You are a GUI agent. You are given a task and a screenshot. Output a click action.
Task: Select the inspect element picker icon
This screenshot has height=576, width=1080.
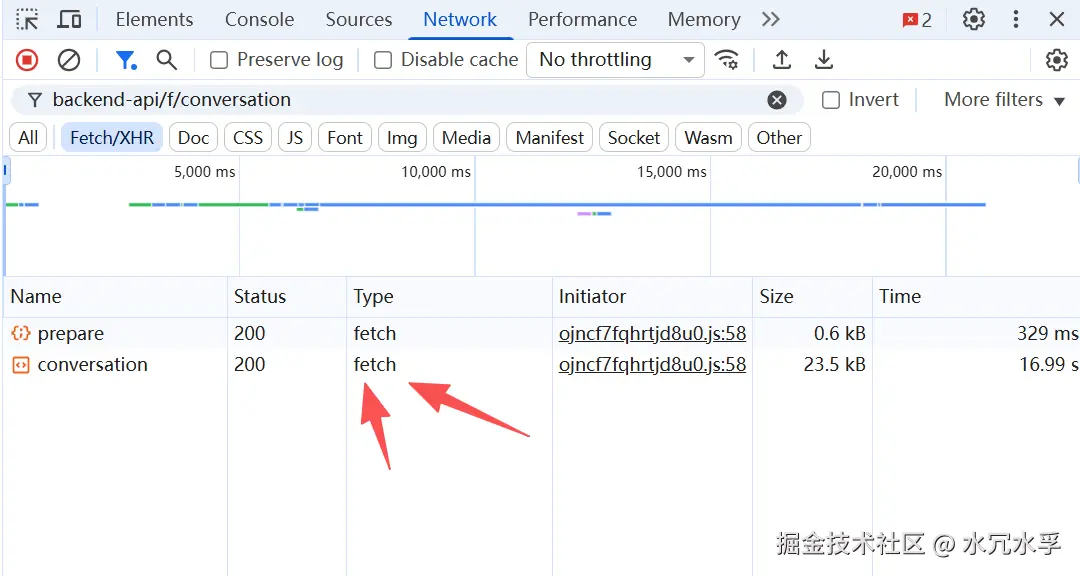pos(27,19)
